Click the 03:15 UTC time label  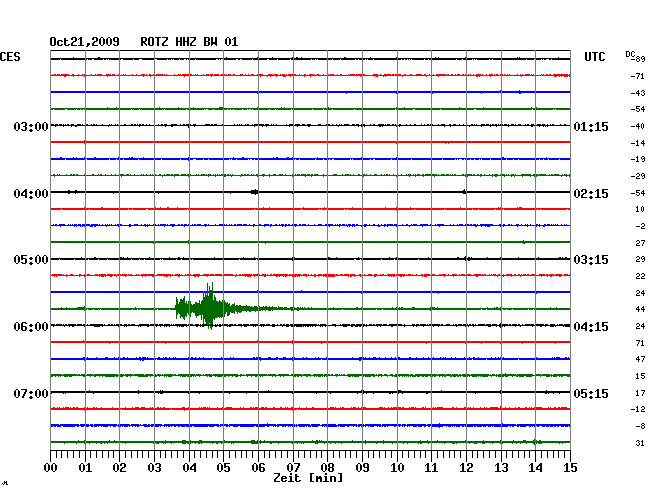pyautogui.click(x=591, y=260)
